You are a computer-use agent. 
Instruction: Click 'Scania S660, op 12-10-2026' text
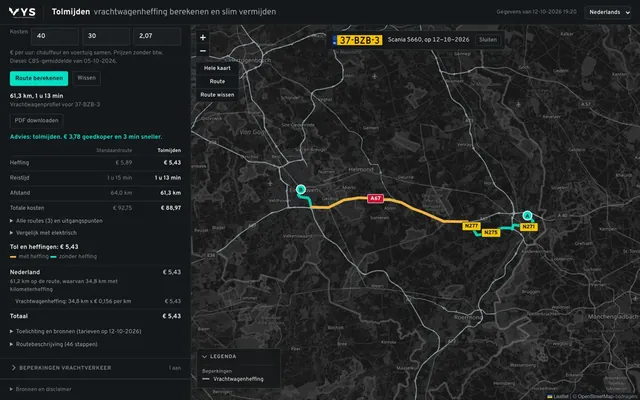click(428, 40)
